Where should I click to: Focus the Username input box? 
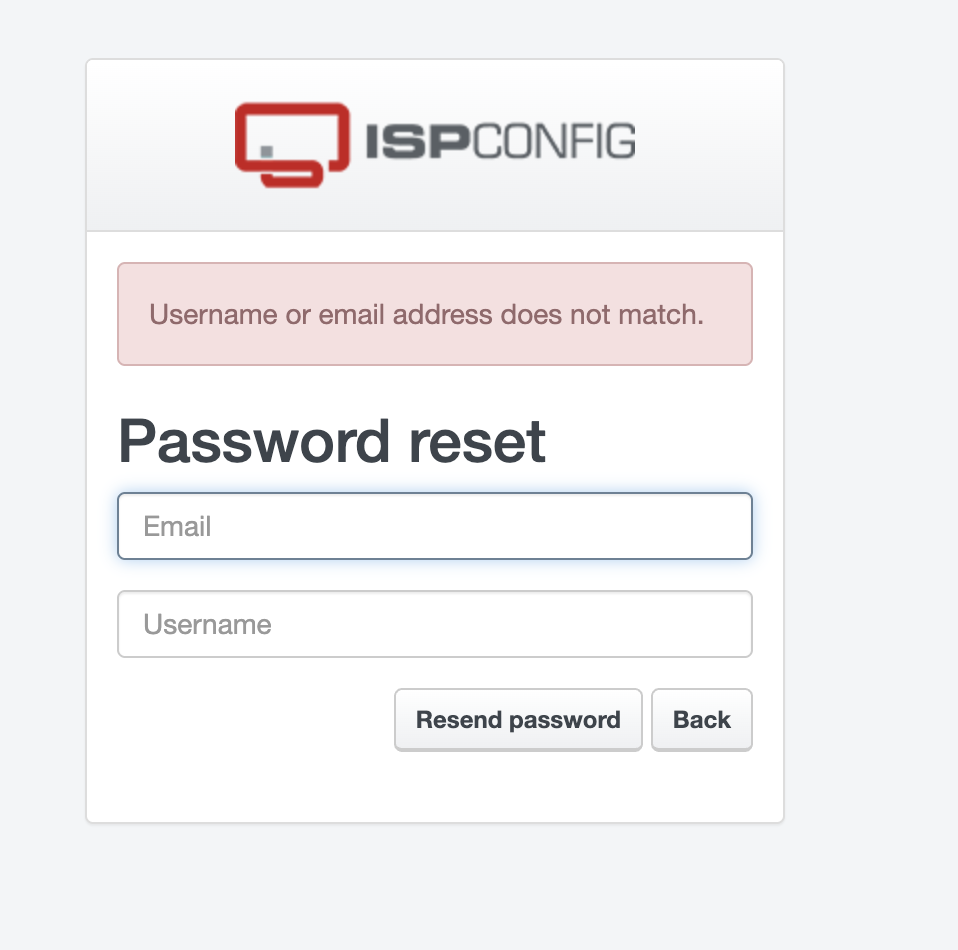pyautogui.click(x=435, y=623)
